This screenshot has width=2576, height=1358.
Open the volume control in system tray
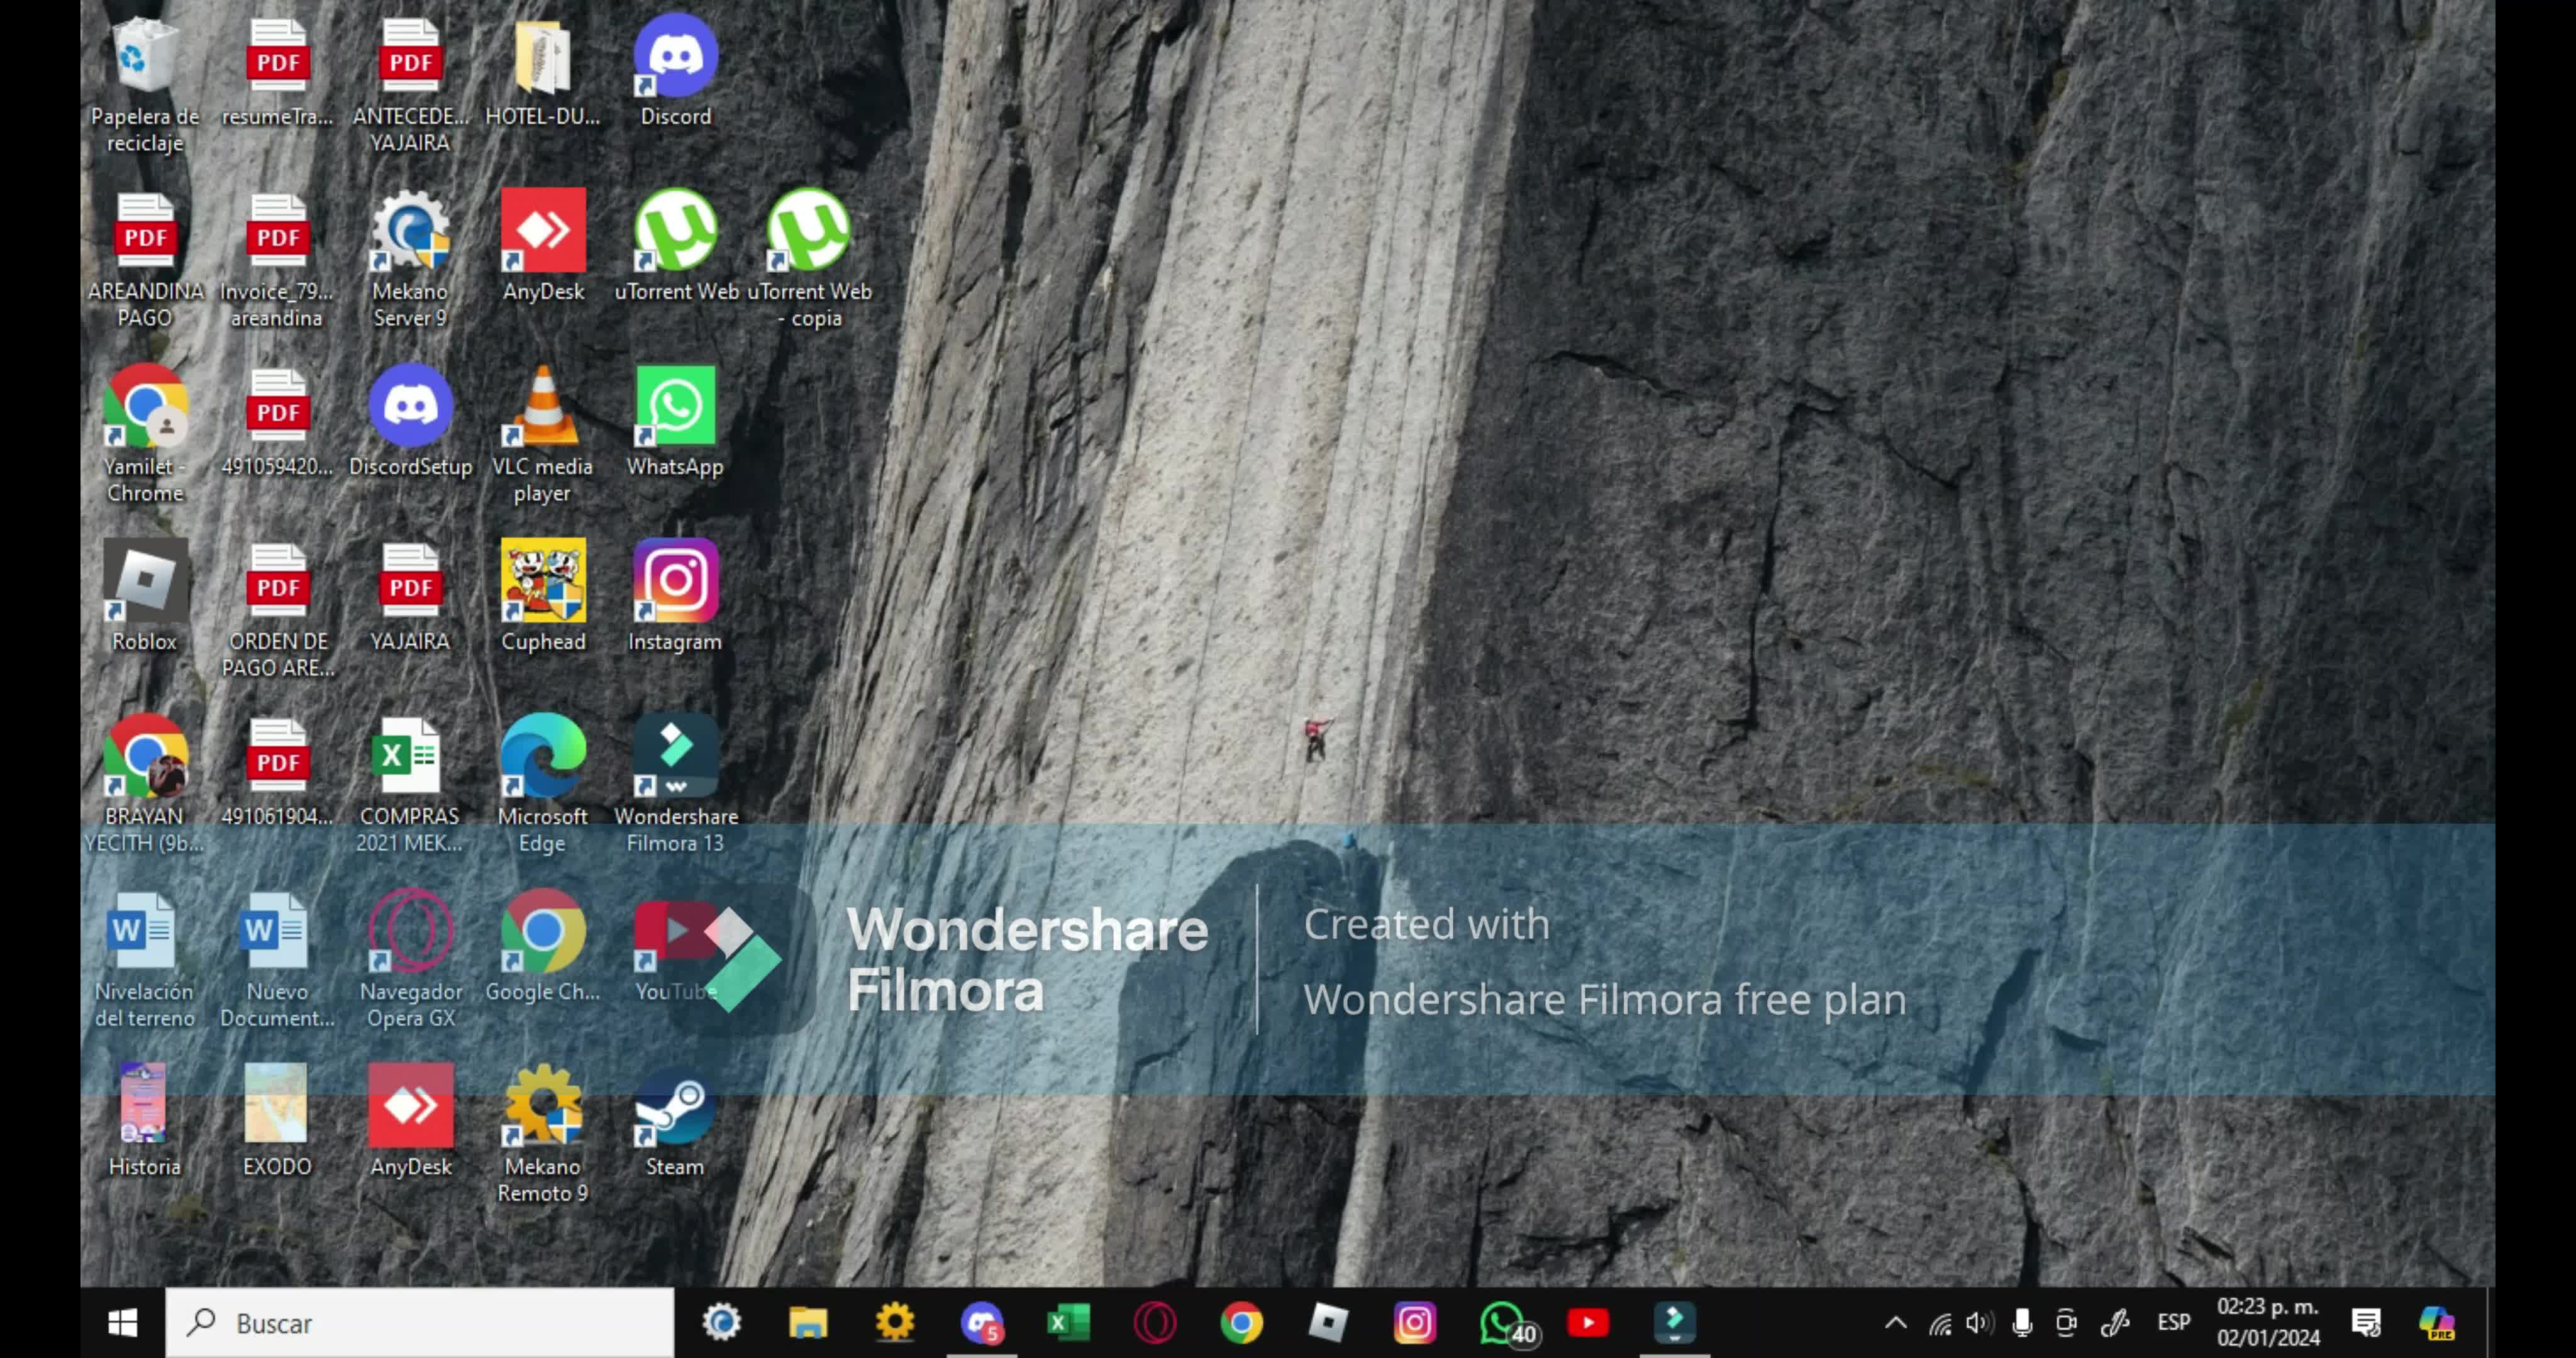(x=1979, y=1324)
